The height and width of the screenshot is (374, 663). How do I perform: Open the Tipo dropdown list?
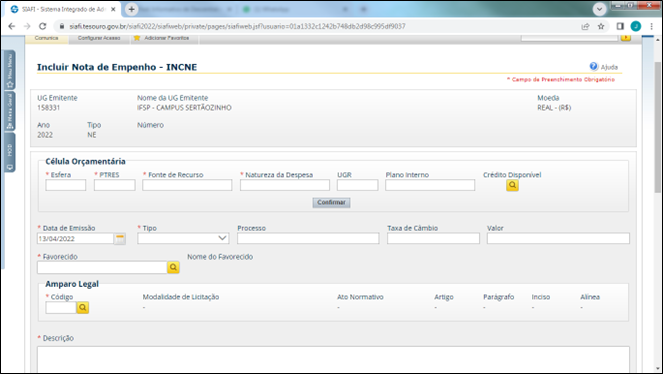click(183, 238)
